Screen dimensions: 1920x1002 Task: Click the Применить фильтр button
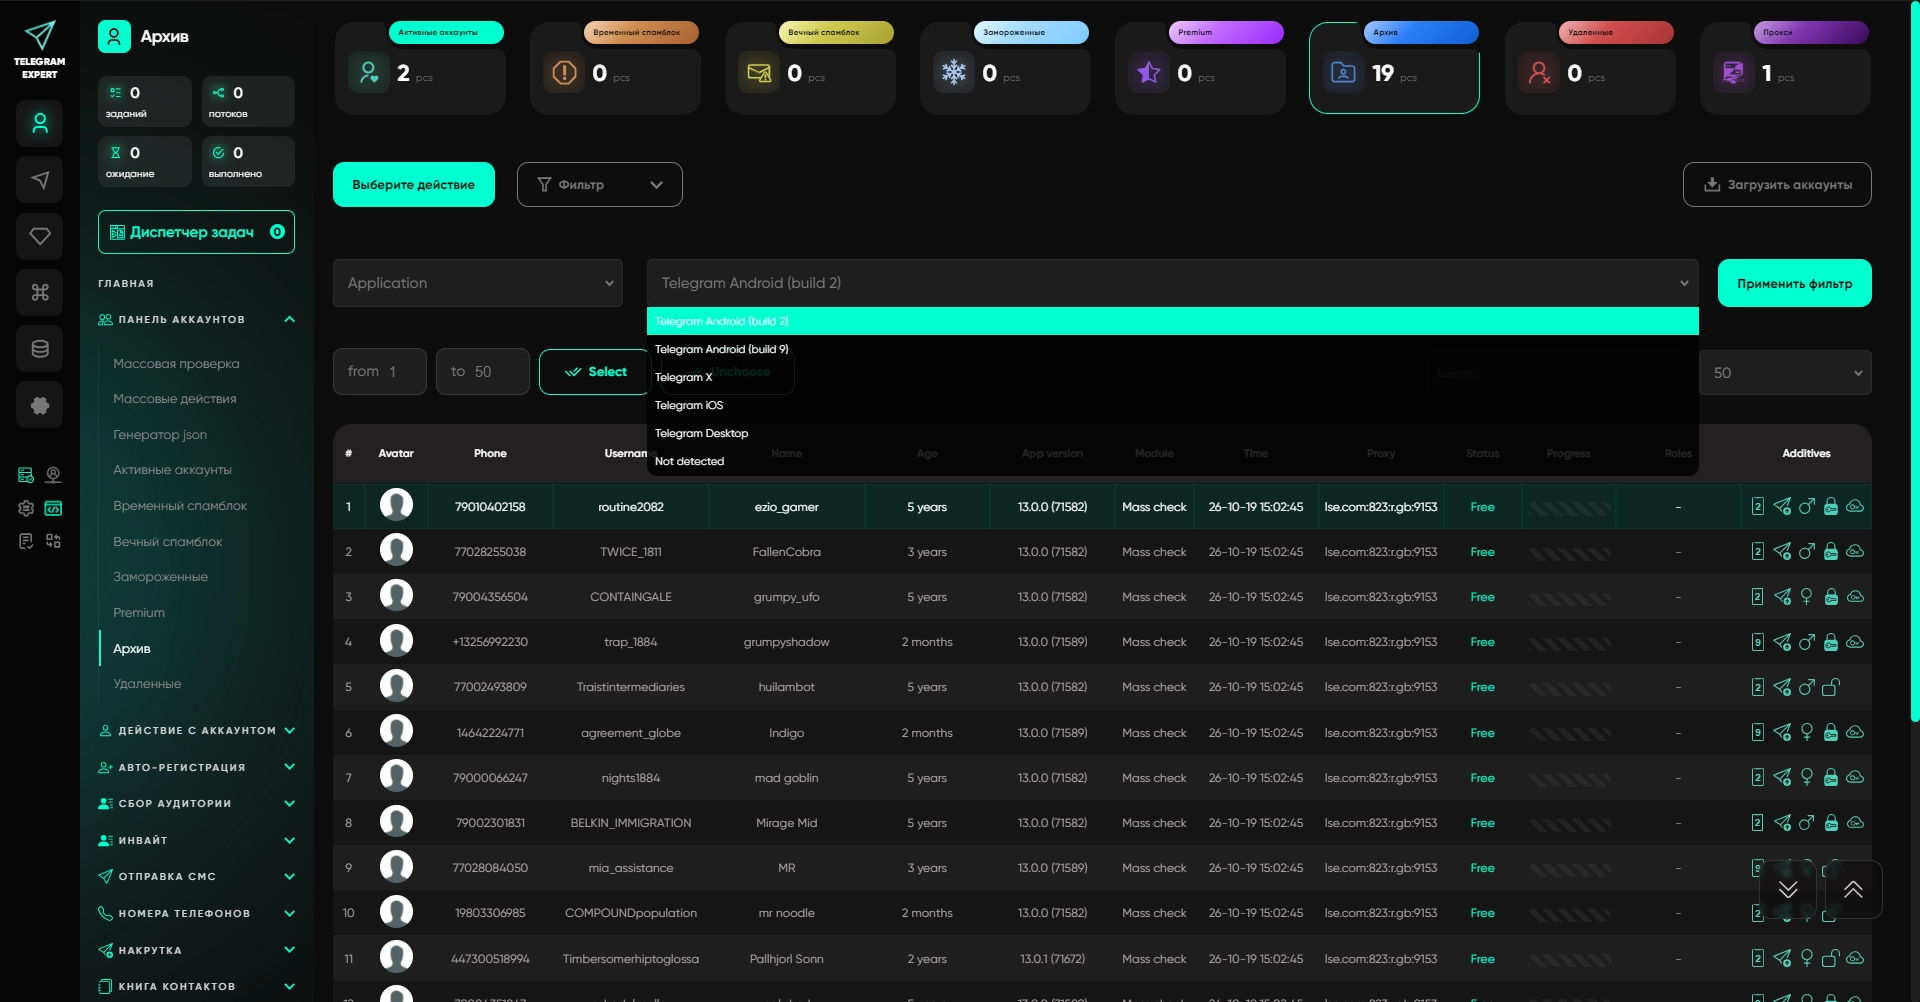click(x=1794, y=283)
